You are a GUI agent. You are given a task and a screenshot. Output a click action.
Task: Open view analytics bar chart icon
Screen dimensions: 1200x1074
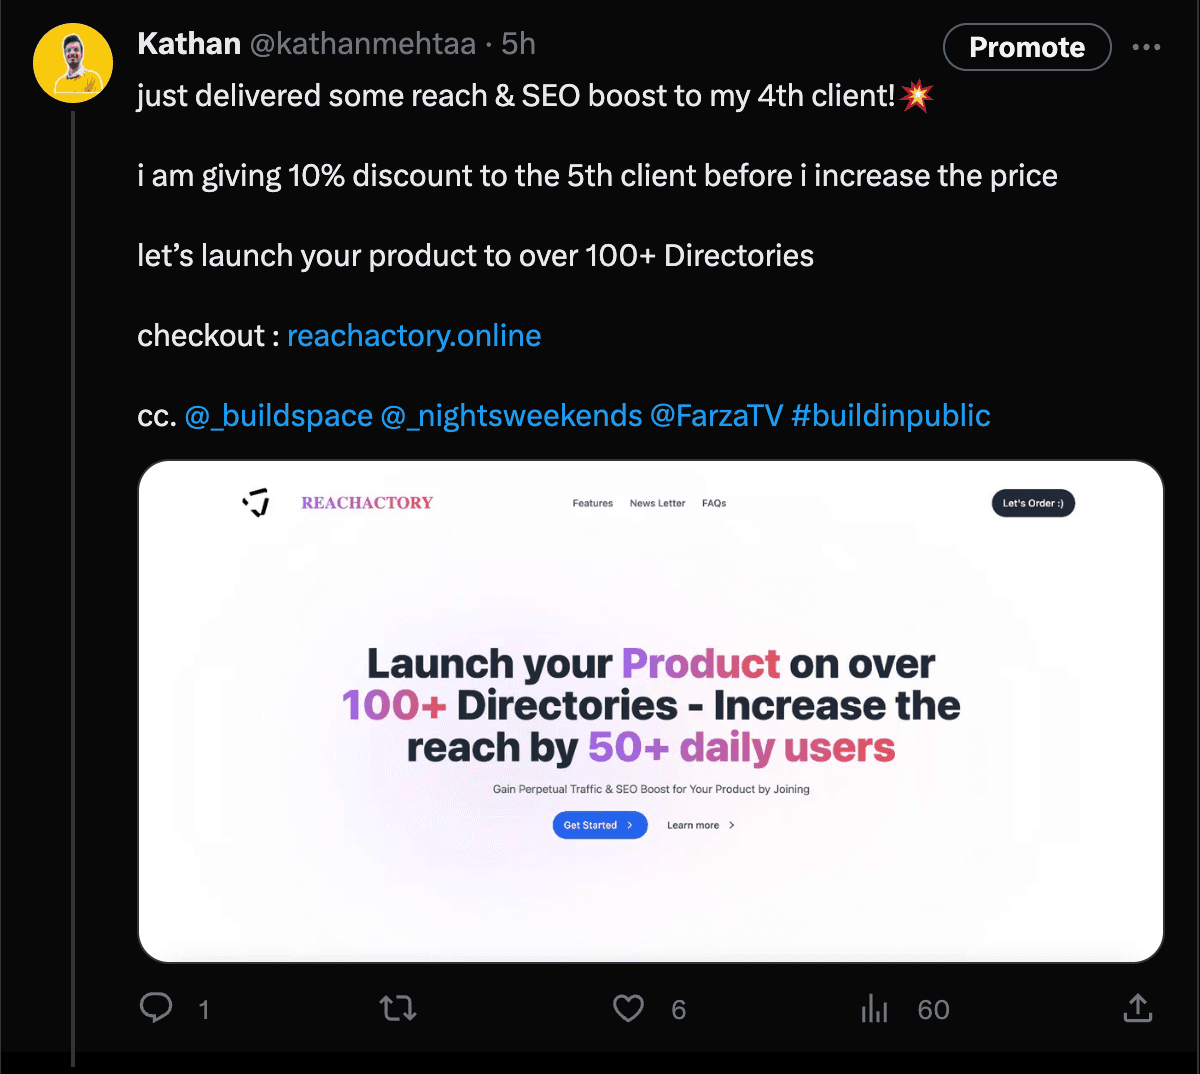point(875,1008)
